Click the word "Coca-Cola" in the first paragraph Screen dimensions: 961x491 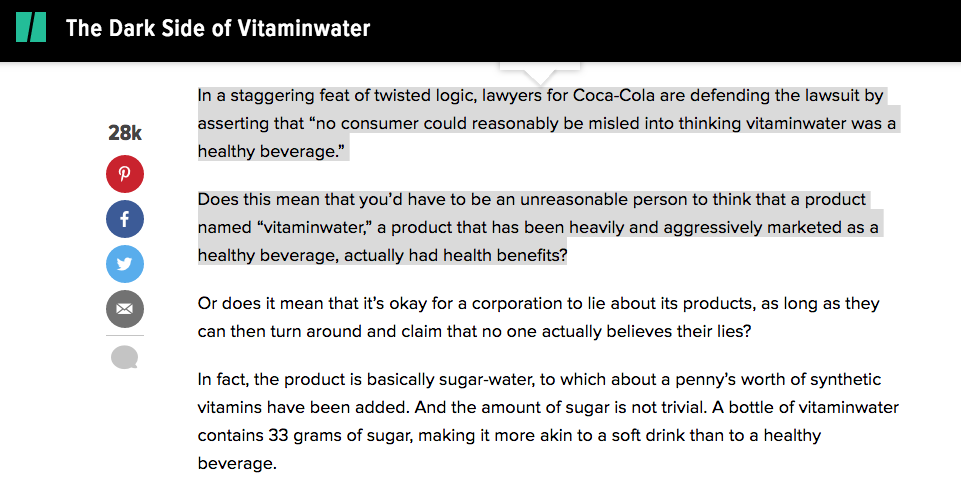tap(610, 96)
